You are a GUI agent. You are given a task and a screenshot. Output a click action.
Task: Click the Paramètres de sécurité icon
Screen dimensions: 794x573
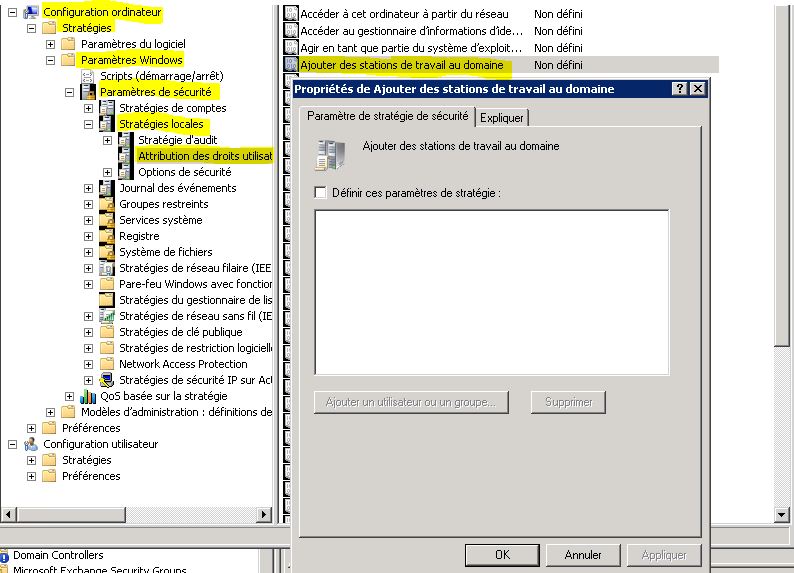88,92
